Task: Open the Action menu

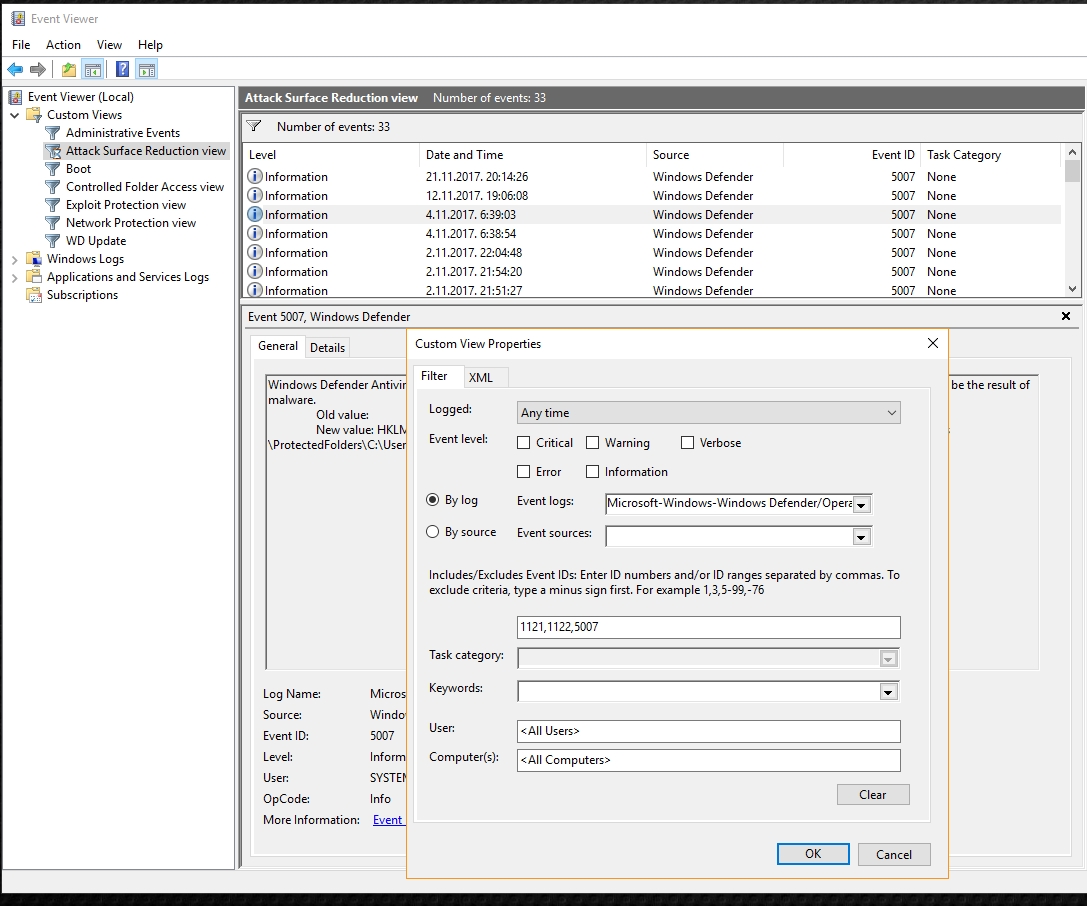Action: pos(63,45)
